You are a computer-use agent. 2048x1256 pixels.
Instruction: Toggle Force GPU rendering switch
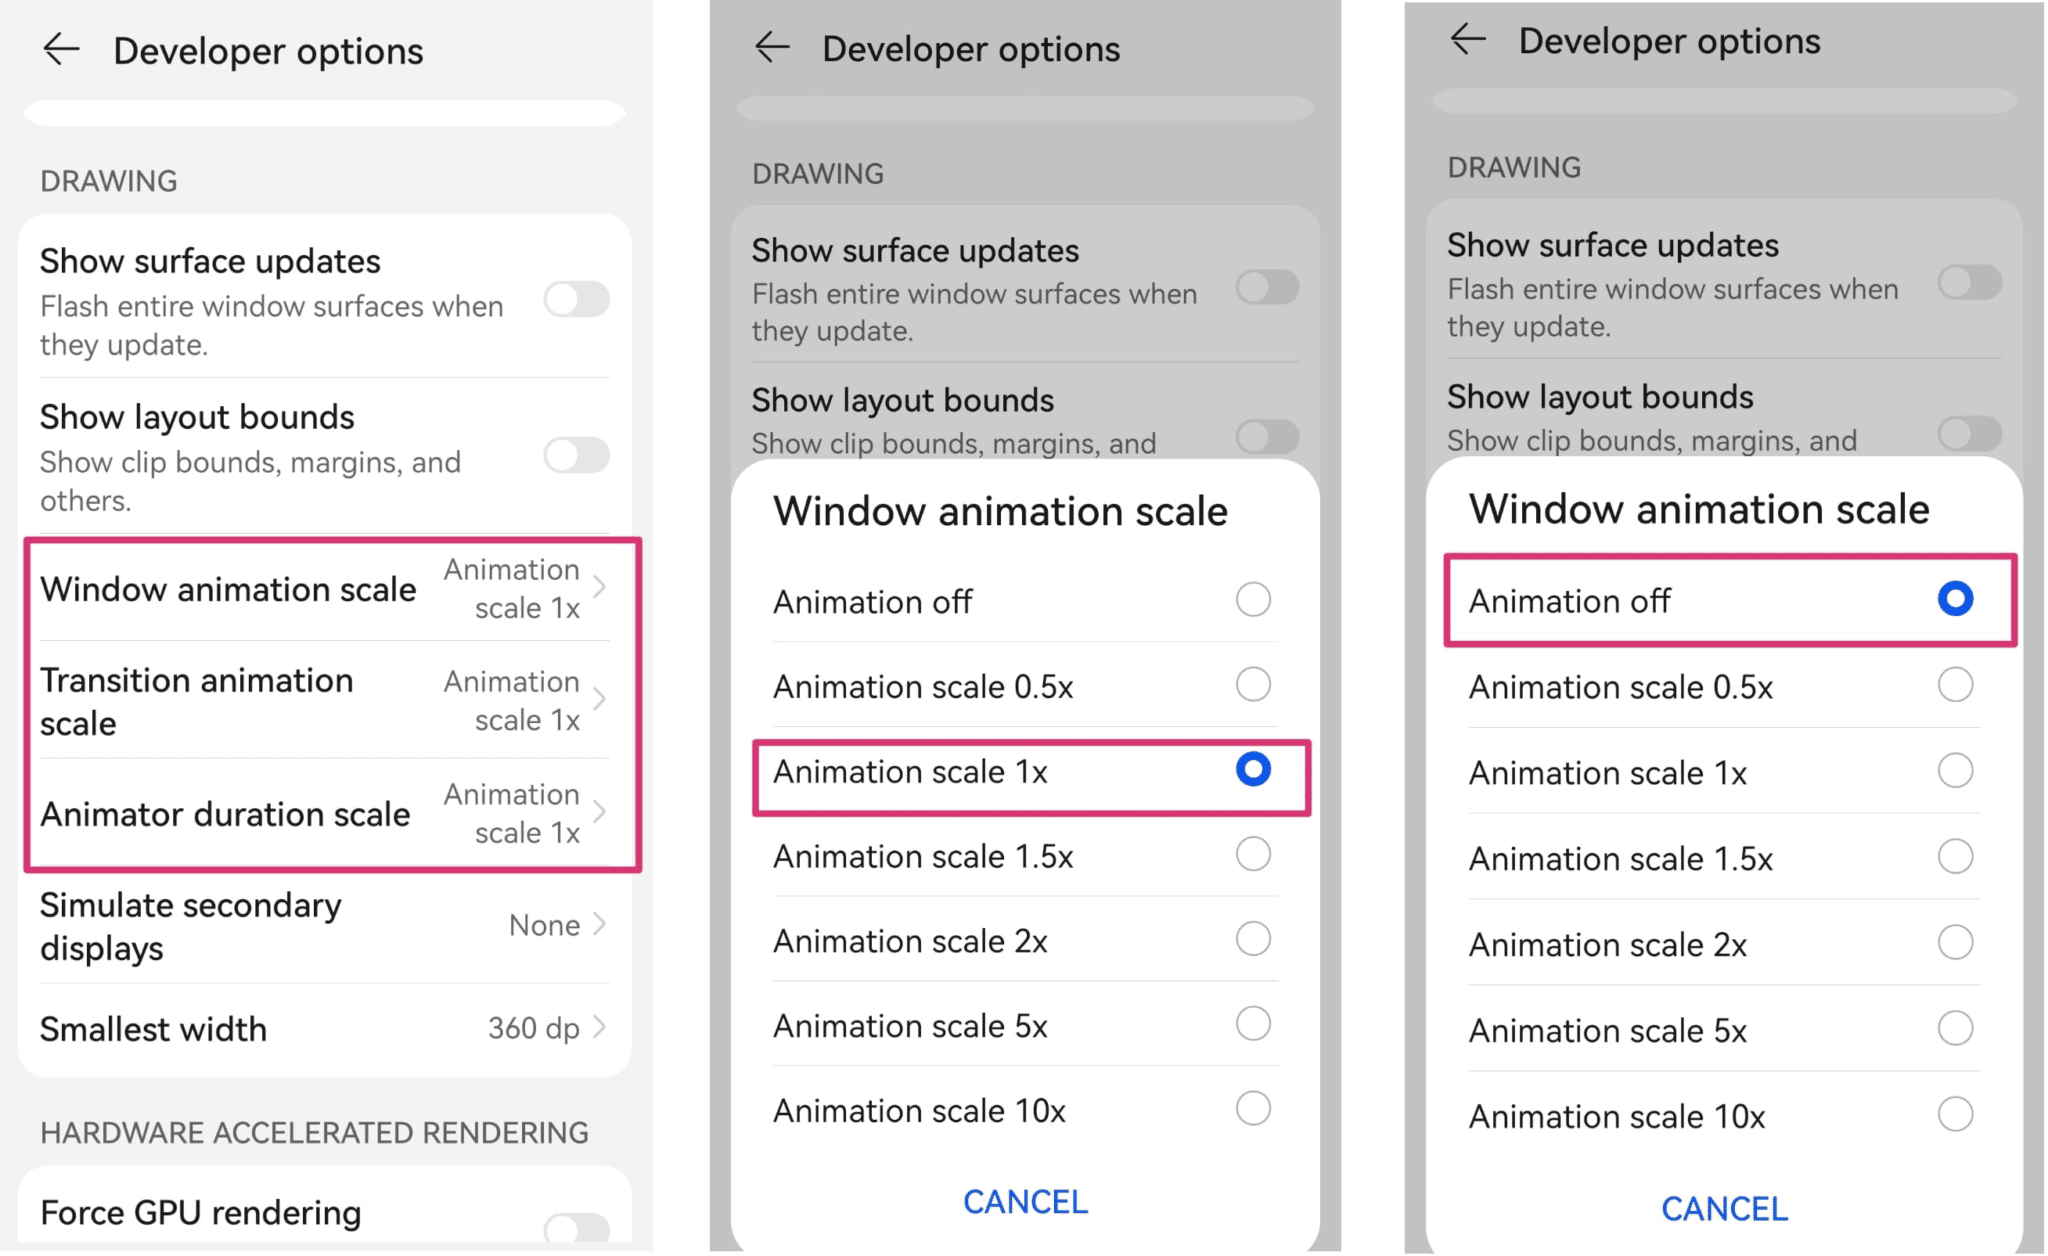coord(577,1228)
